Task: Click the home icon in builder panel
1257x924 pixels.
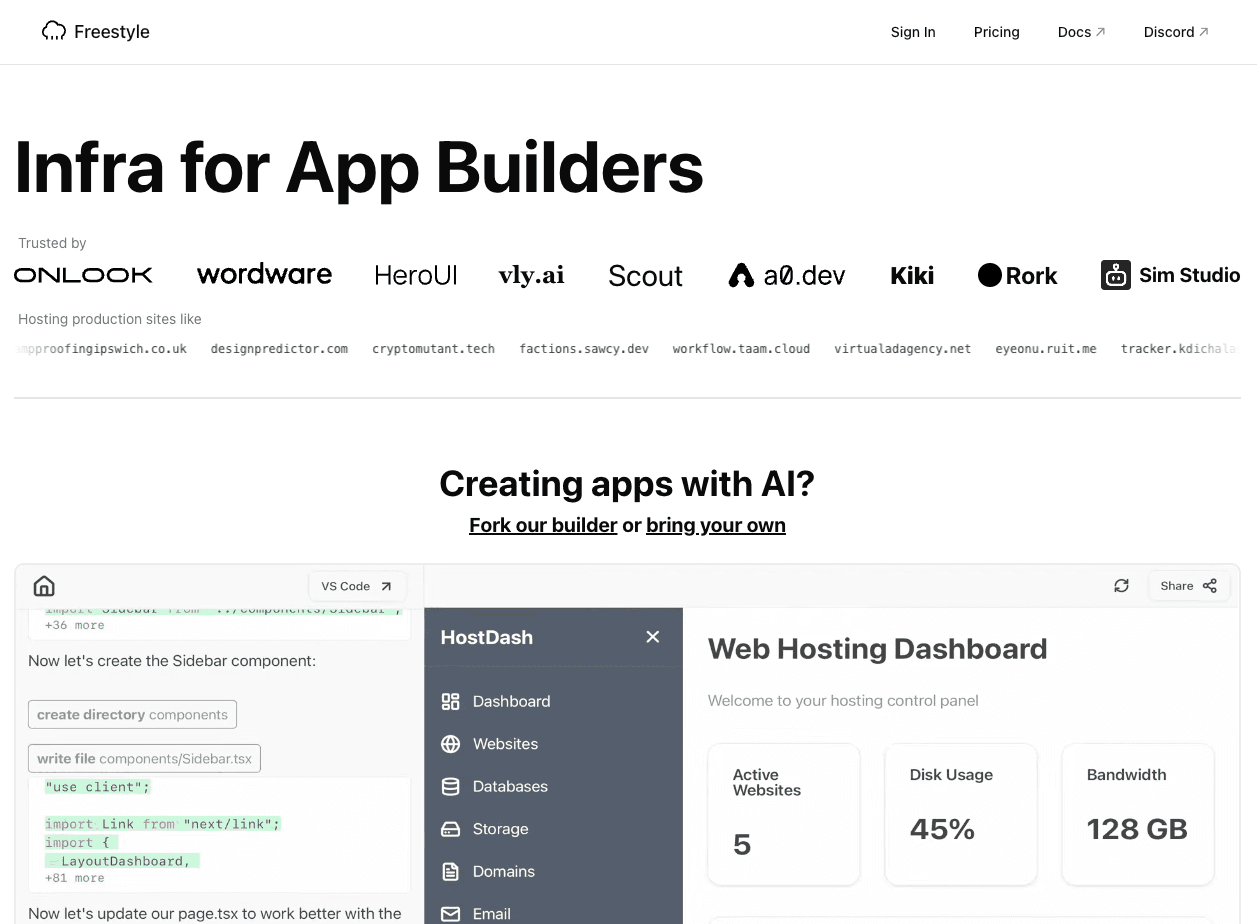Action: pyautogui.click(x=44, y=586)
